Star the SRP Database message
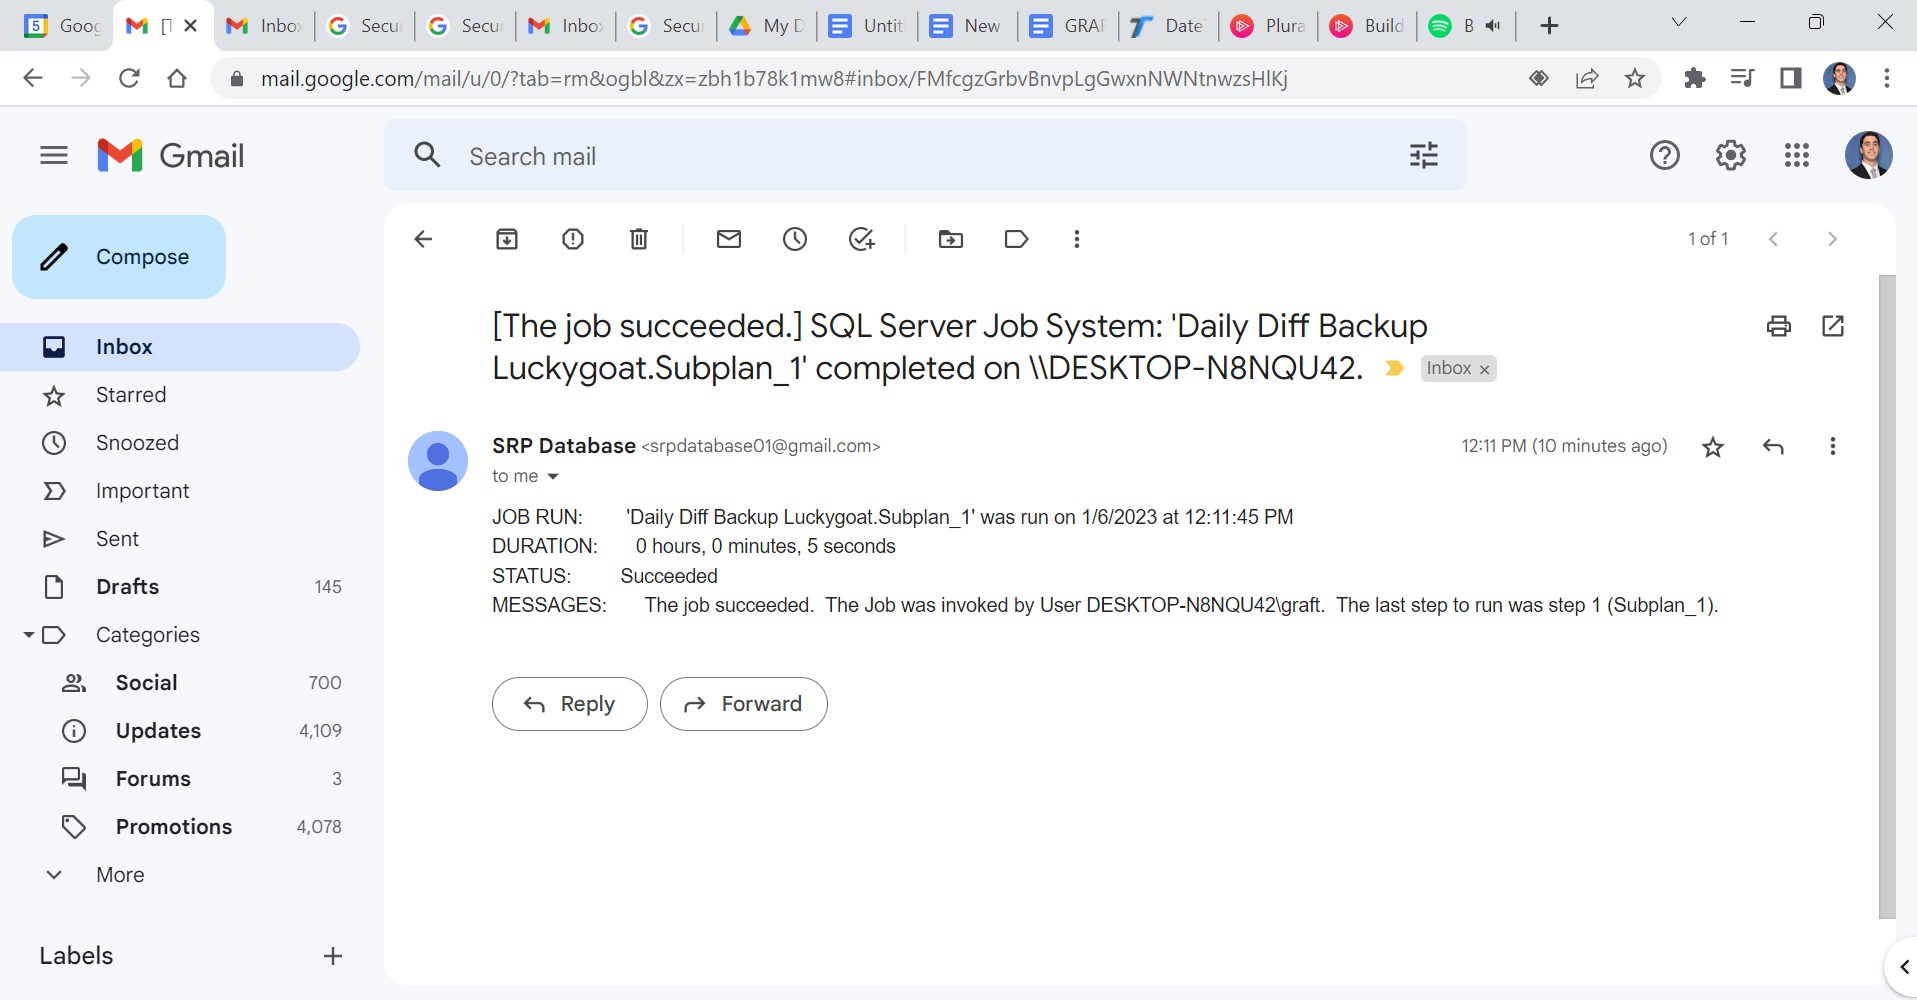1917x1000 pixels. click(x=1713, y=447)
